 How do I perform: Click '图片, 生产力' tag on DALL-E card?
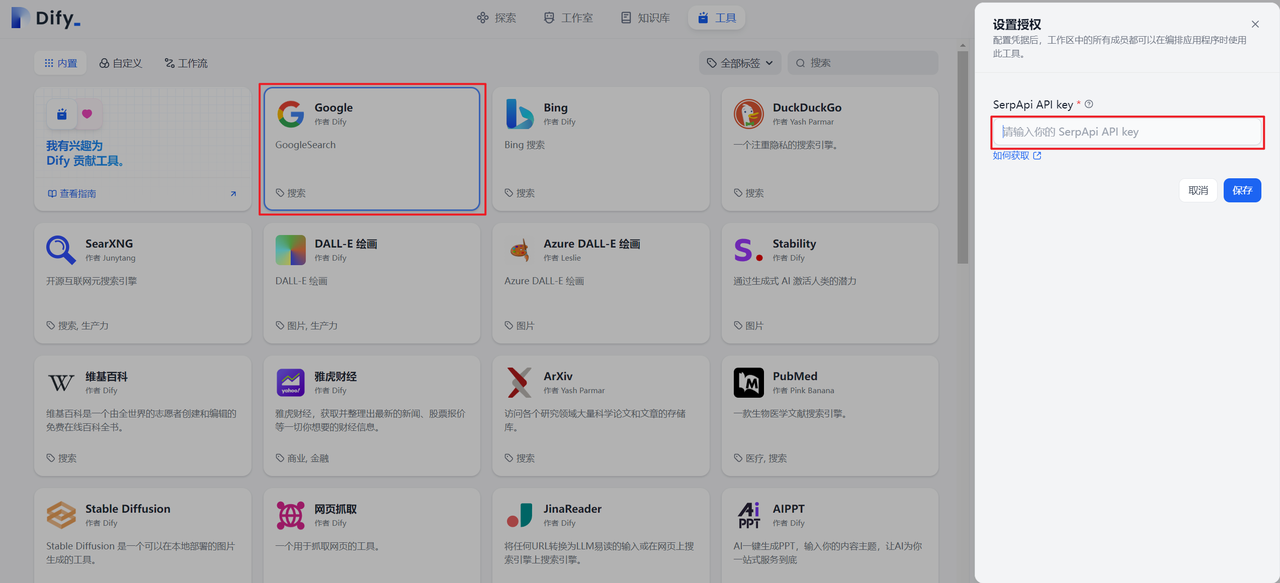point(313,326)
